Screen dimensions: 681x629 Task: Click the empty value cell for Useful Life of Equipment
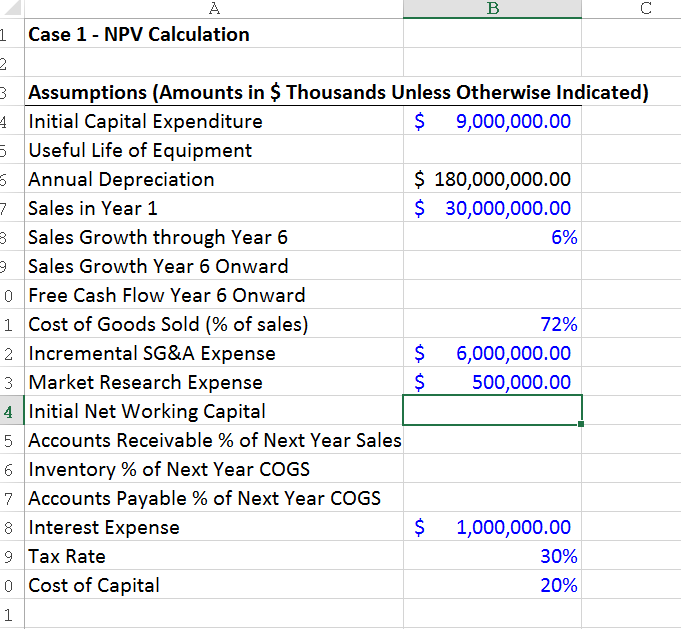pyautogui.click(x=492, y=150)
